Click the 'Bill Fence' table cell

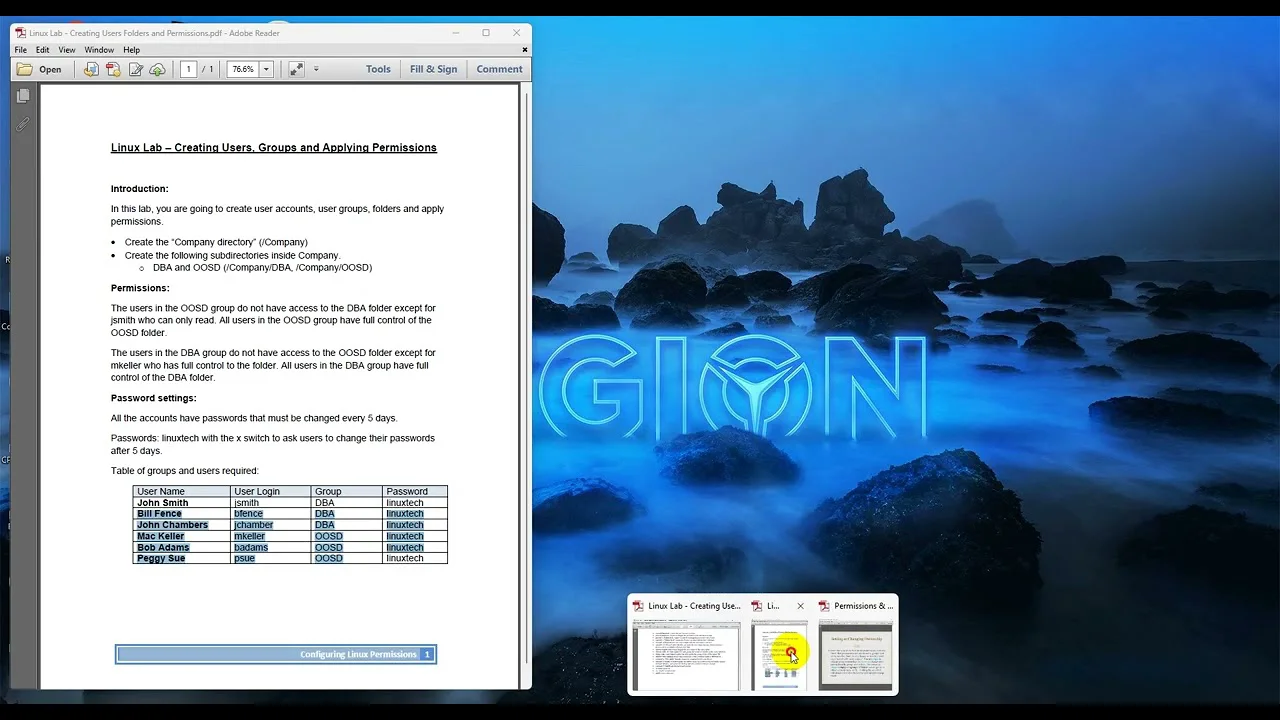181,514
